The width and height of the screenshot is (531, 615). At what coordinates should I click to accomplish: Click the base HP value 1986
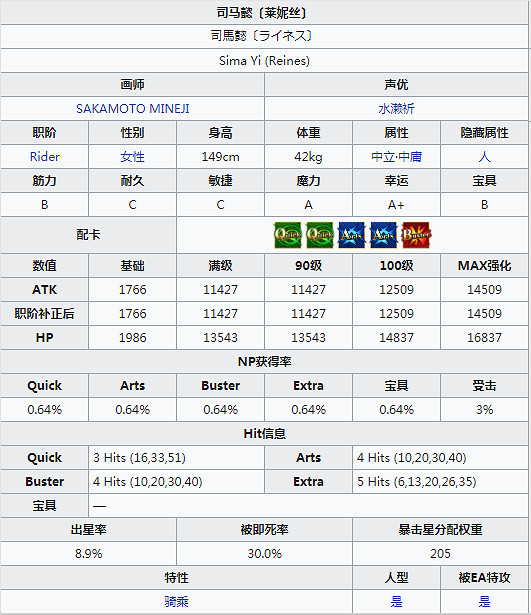(133, 338)
